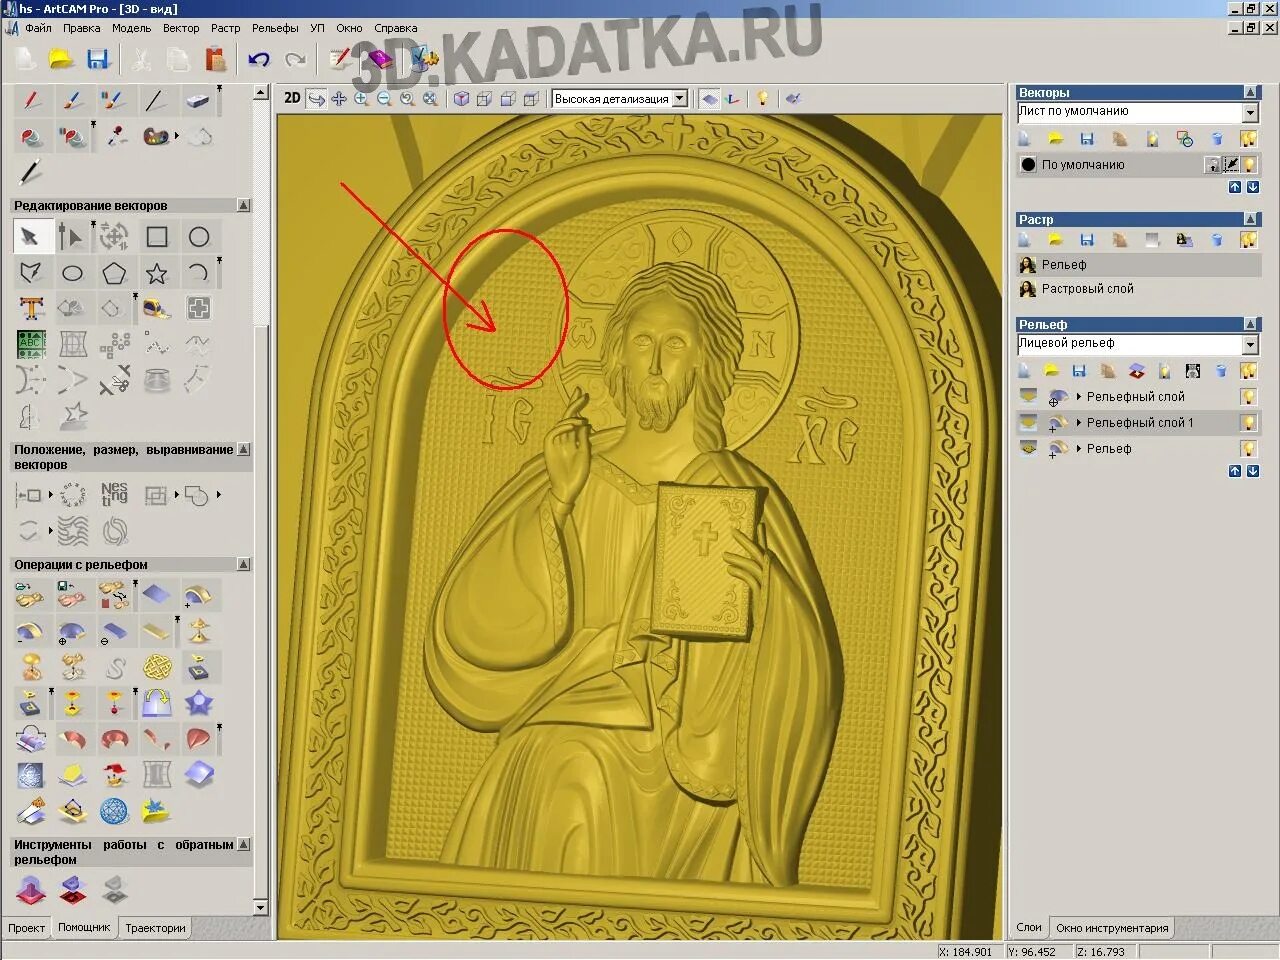Open the Файл menu
The height and width of the screenshot is (960, 1280).
click(38, 28)
